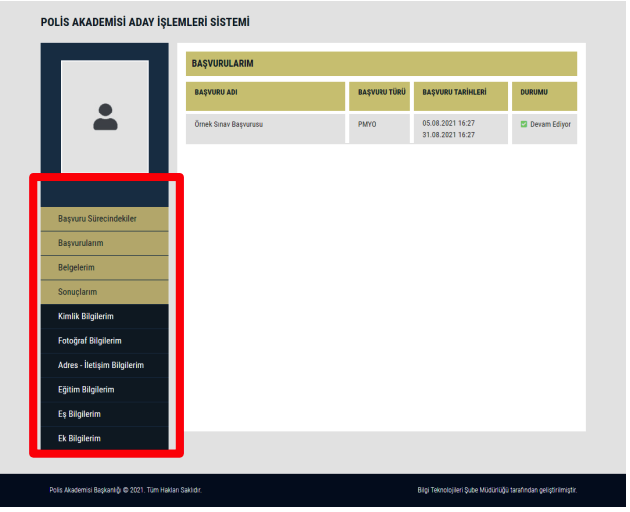Open Adres - İletişim Bilgilerim page
Image resolution: width=630 pixels, height=512 pixels.
pos(101,365)
